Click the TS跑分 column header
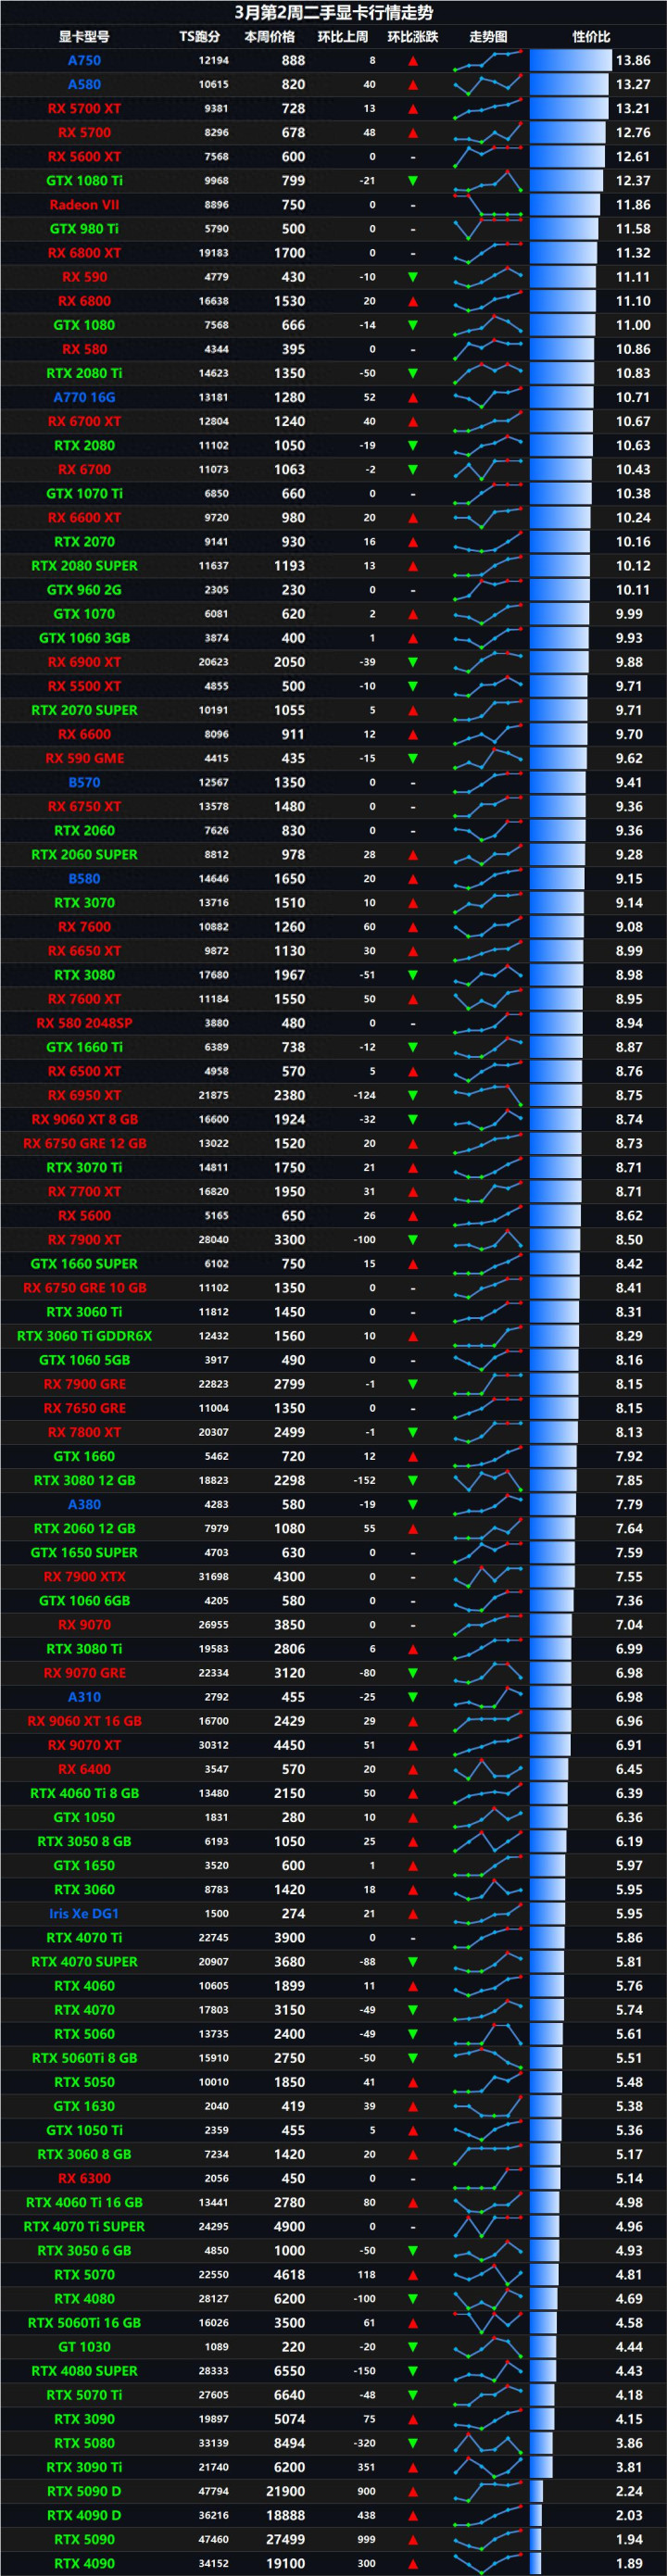667x2576 pixels. coord(200,37)
